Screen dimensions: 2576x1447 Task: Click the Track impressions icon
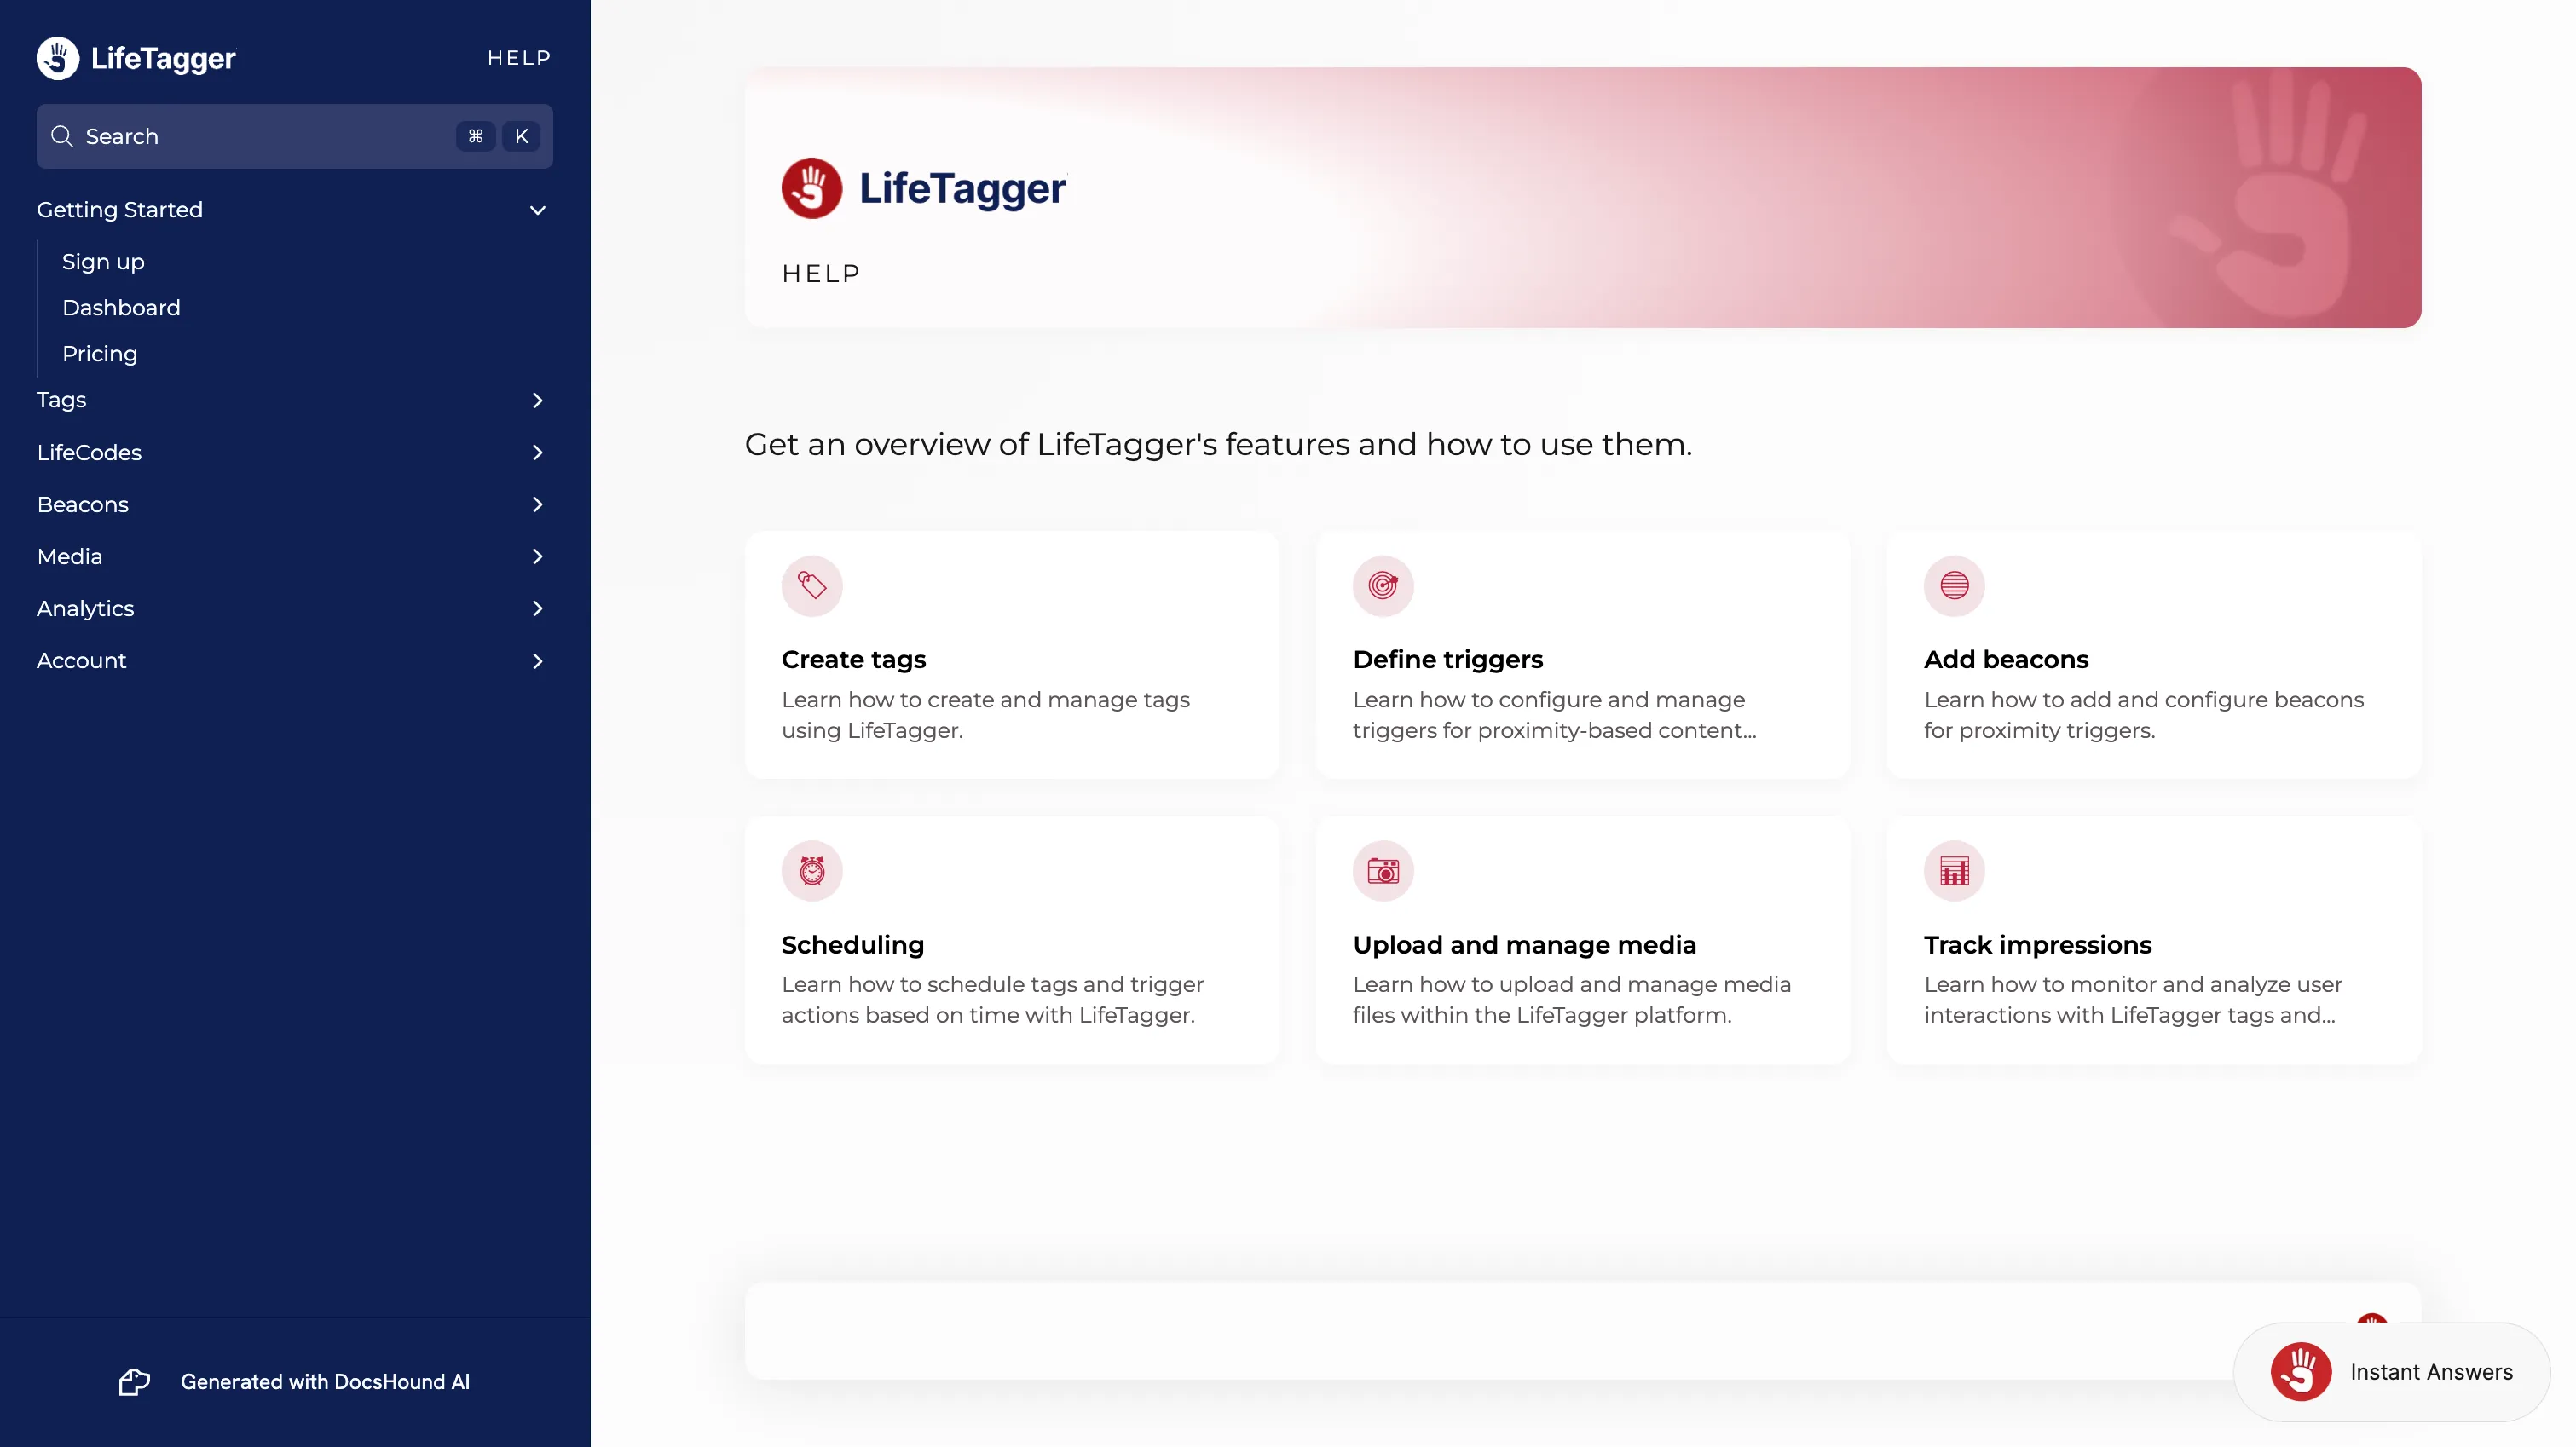(1953, 868)
